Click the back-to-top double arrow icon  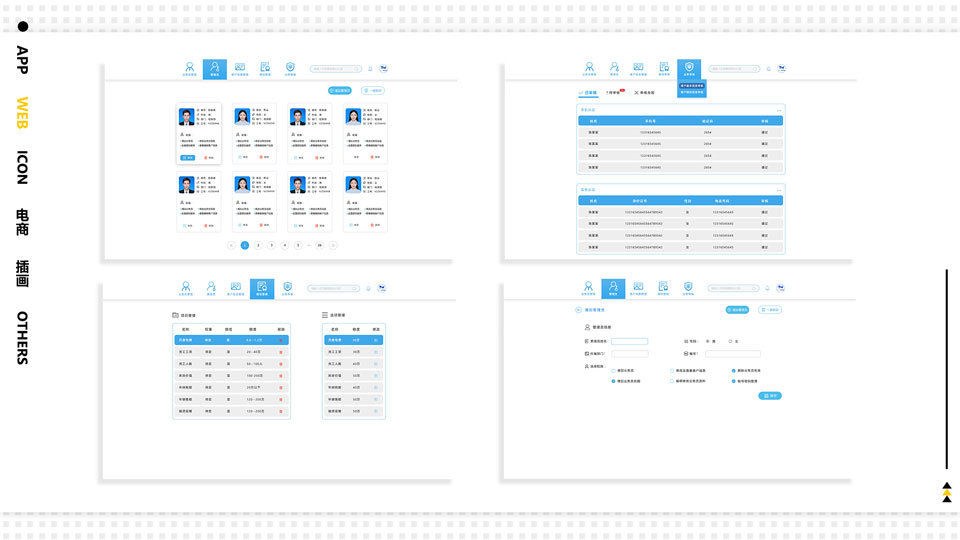pos(947,492)
